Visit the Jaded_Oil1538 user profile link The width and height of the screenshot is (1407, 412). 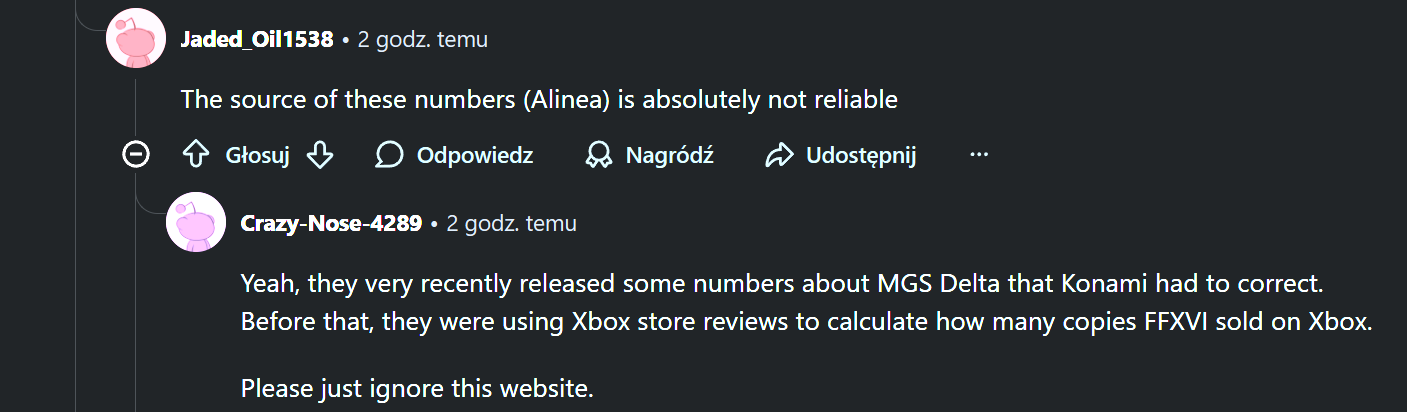[x=257, y=40]
